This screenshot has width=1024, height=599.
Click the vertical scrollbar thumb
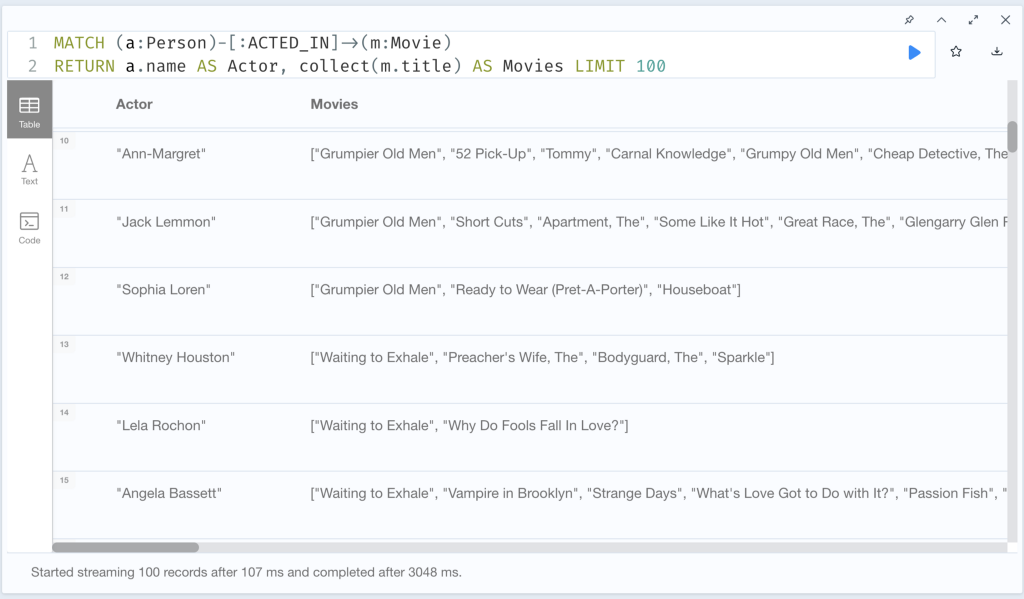[x=1012, y=137]
